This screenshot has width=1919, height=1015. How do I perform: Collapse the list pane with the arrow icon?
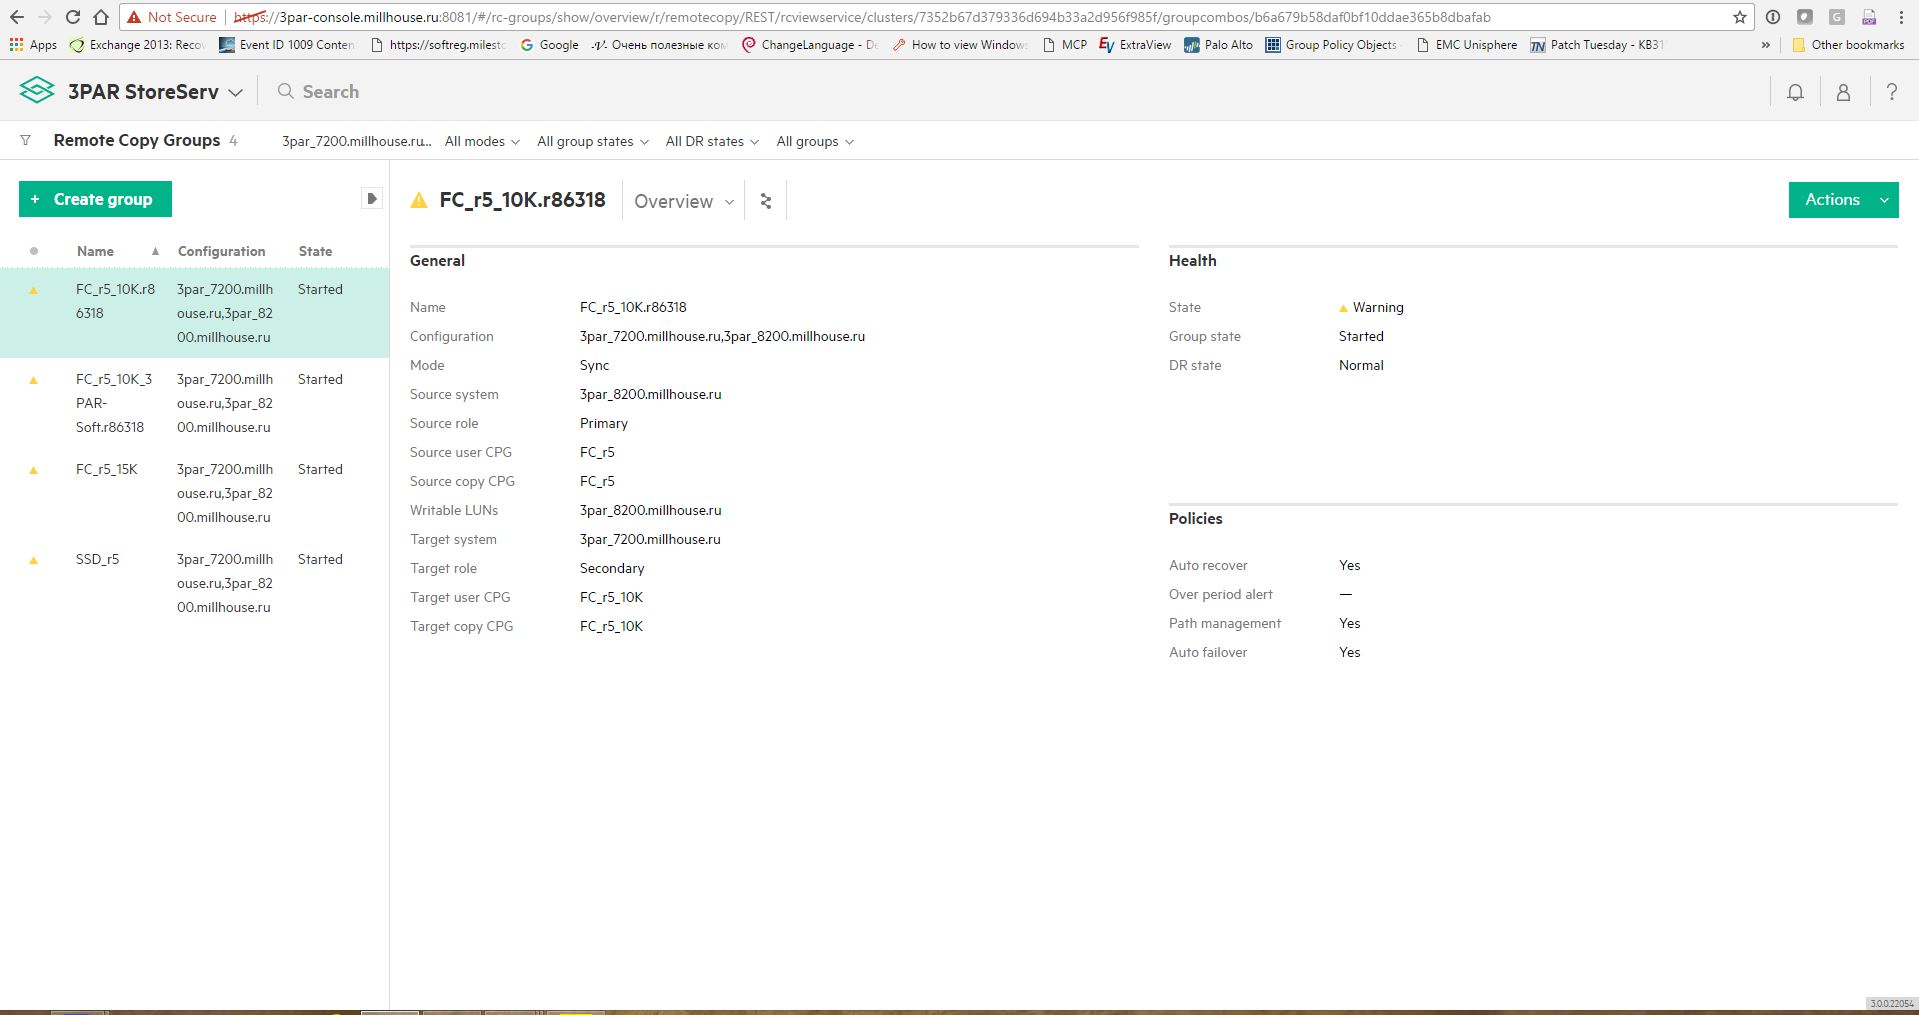click(371, 199)
